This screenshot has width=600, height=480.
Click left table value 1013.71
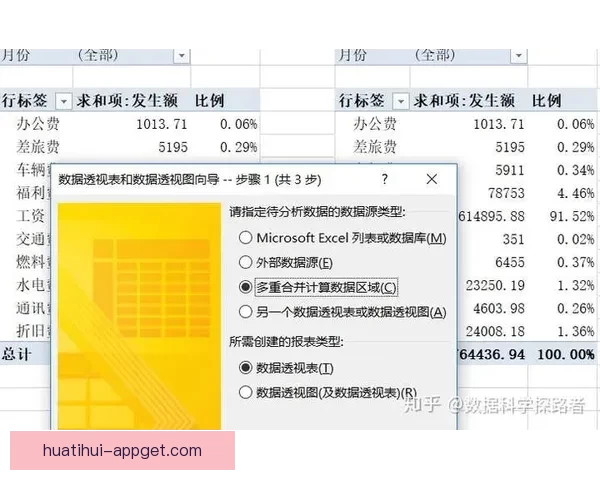point(162,124)
